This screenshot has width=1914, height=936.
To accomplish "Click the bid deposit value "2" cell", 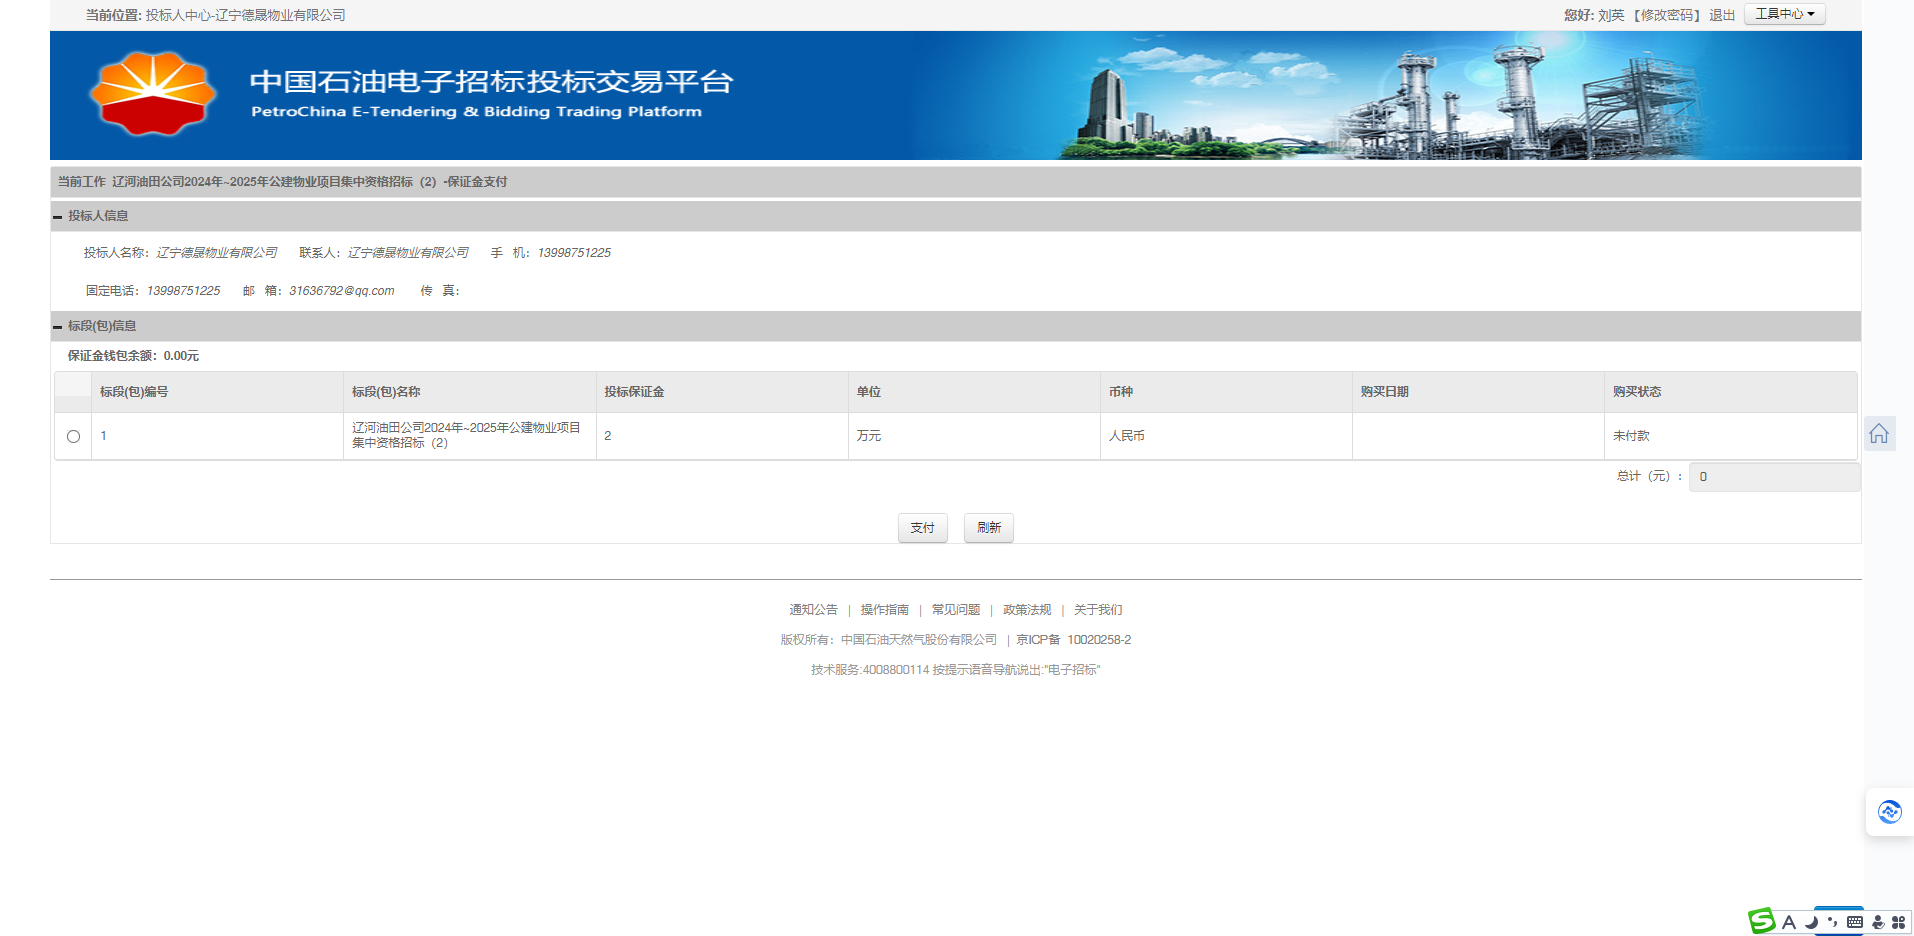I will pos(722,436).
